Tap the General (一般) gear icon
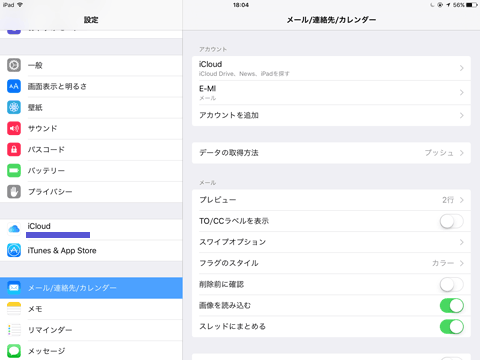The width and height of the screenshot is (480, 360). coord(14,65)
